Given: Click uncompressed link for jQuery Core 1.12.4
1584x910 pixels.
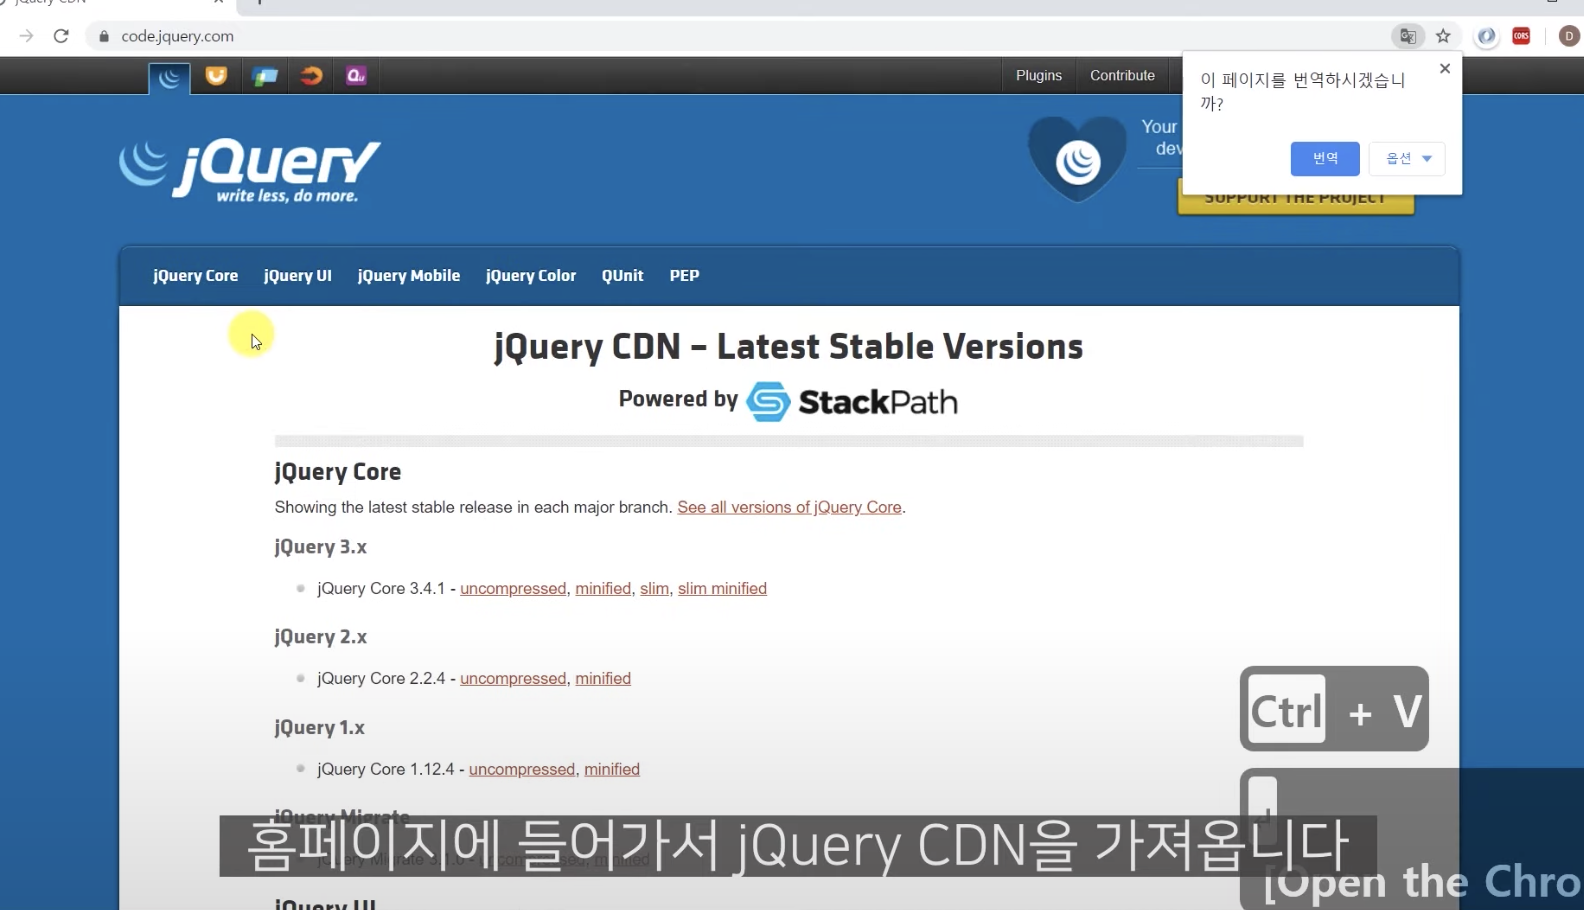Looking at the screenshot, I should [522, 770].
